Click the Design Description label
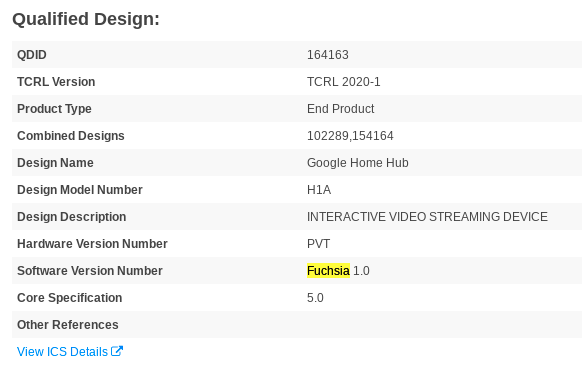The height and width of the screenshot is (378, 582). [x=72, y=217]
